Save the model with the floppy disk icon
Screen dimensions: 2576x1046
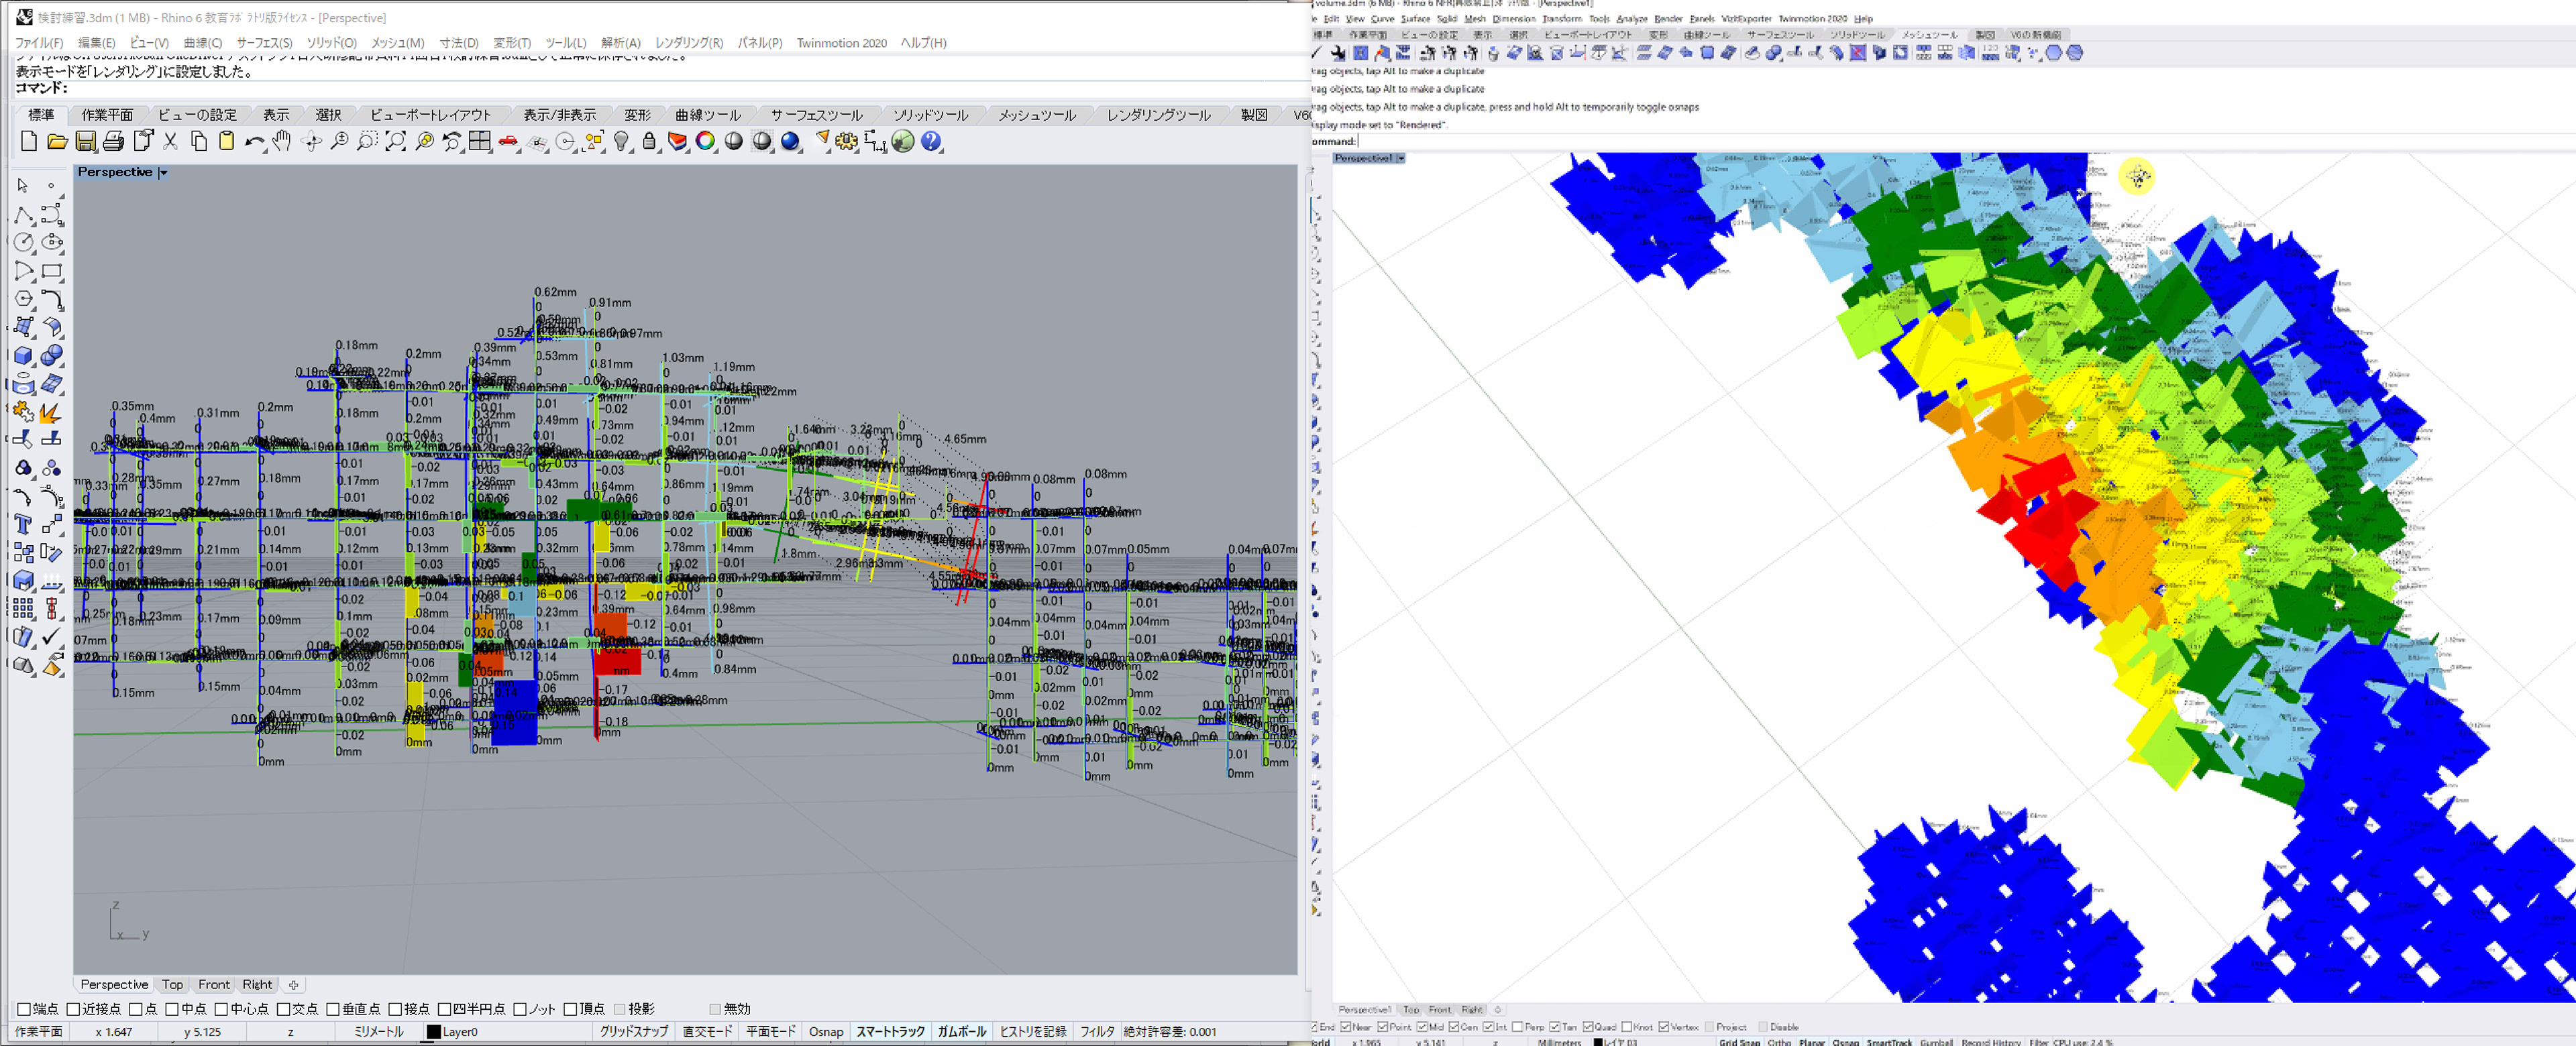click(86, 142)
